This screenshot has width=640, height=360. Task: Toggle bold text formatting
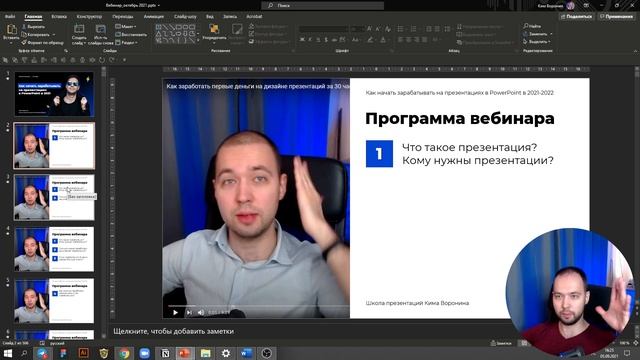pyautogui.click(x=302, y=40)
